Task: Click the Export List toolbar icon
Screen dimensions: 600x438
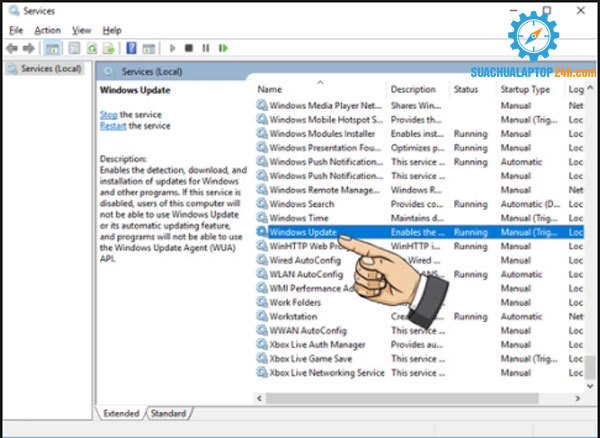Action: pos(109,48)
